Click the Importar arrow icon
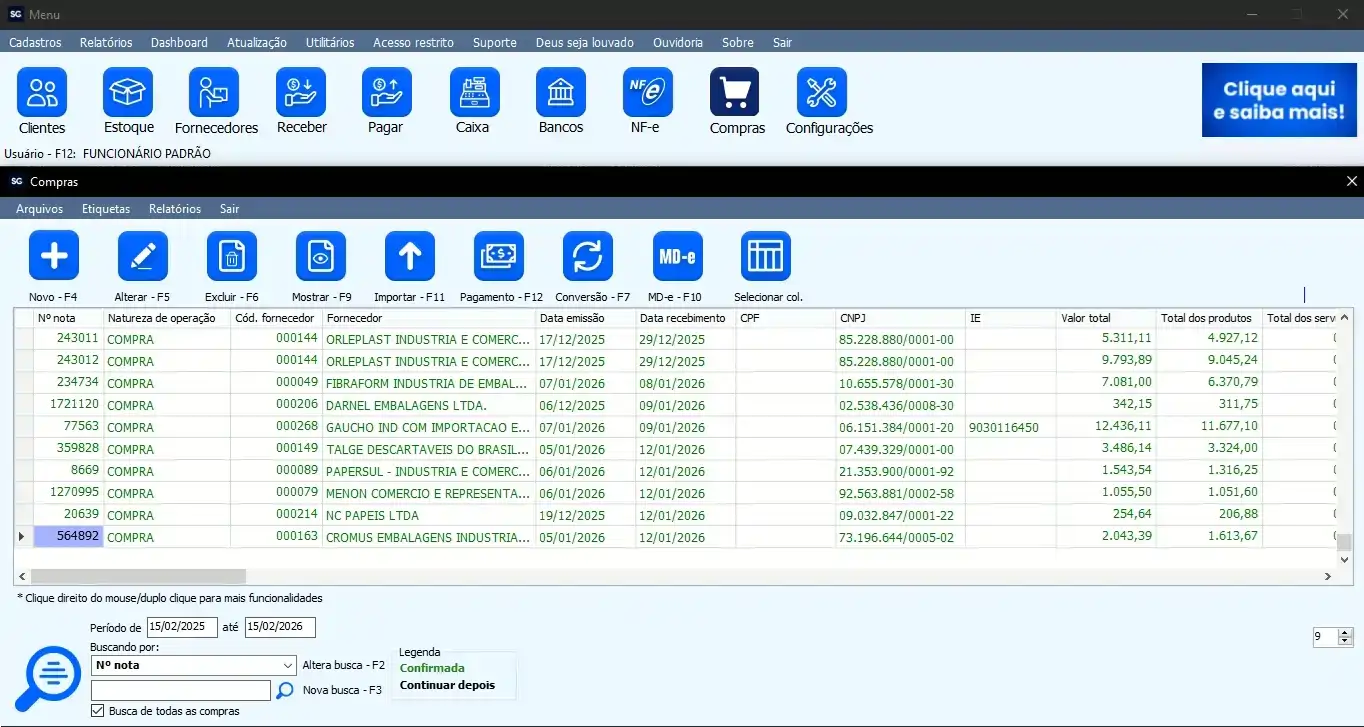Image resolution: width=1364 pixels, height=727 pixels. (410, 257)
